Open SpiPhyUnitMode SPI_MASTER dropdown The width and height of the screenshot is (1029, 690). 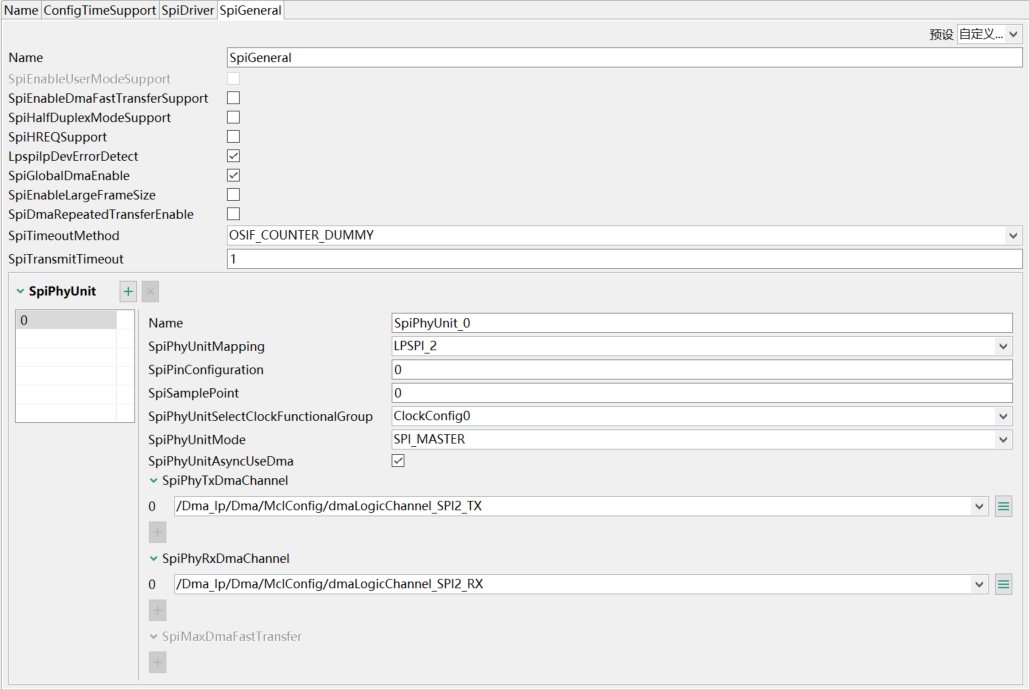[1004, 439]
